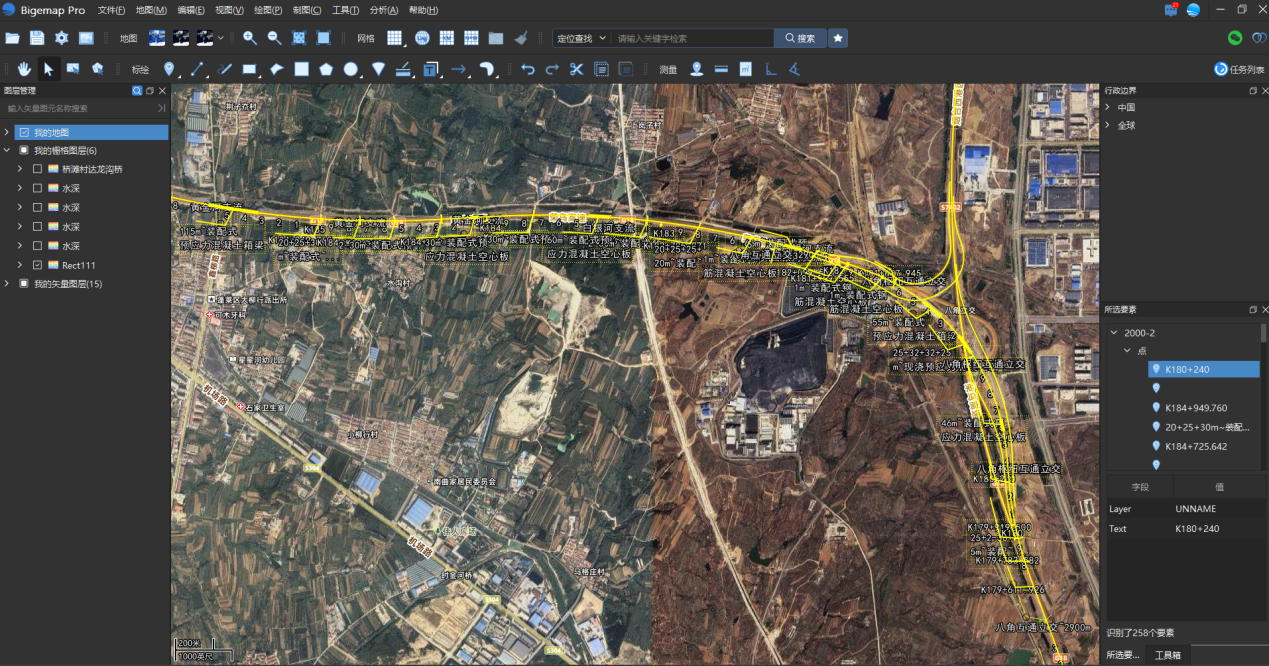Select the K184+949.760 point item
The image size is (1269, 666).
[1203, 407]
